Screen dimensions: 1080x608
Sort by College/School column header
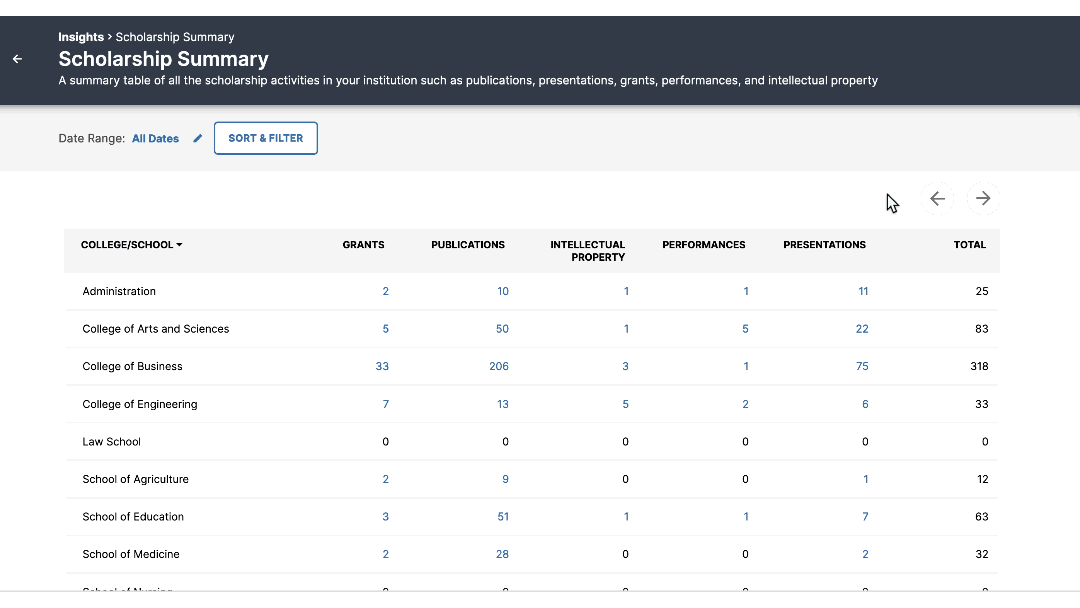[x=131, y=245]
